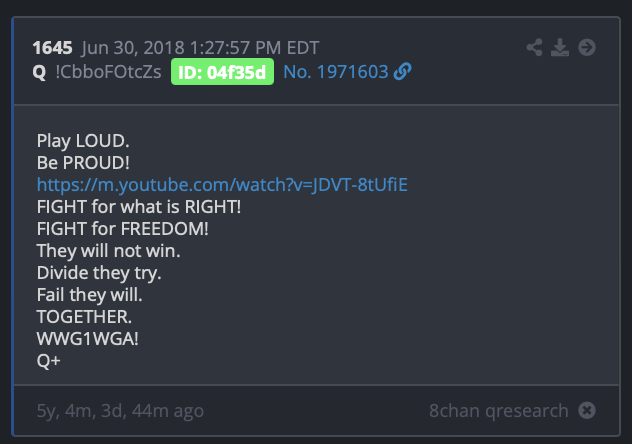
Task: Click the WWG1WGA! line in the post
Action: pyautogui.click(x=87, y=339)
